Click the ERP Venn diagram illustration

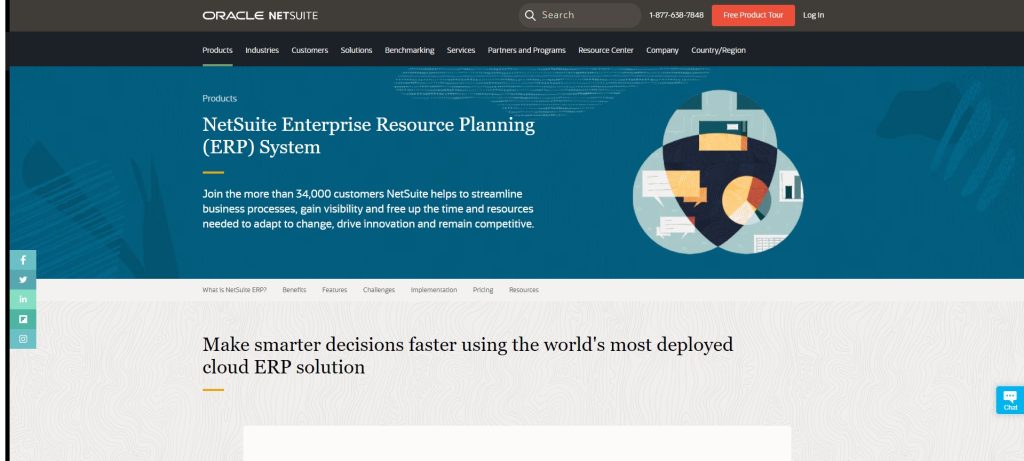click(x=718, y=172)
